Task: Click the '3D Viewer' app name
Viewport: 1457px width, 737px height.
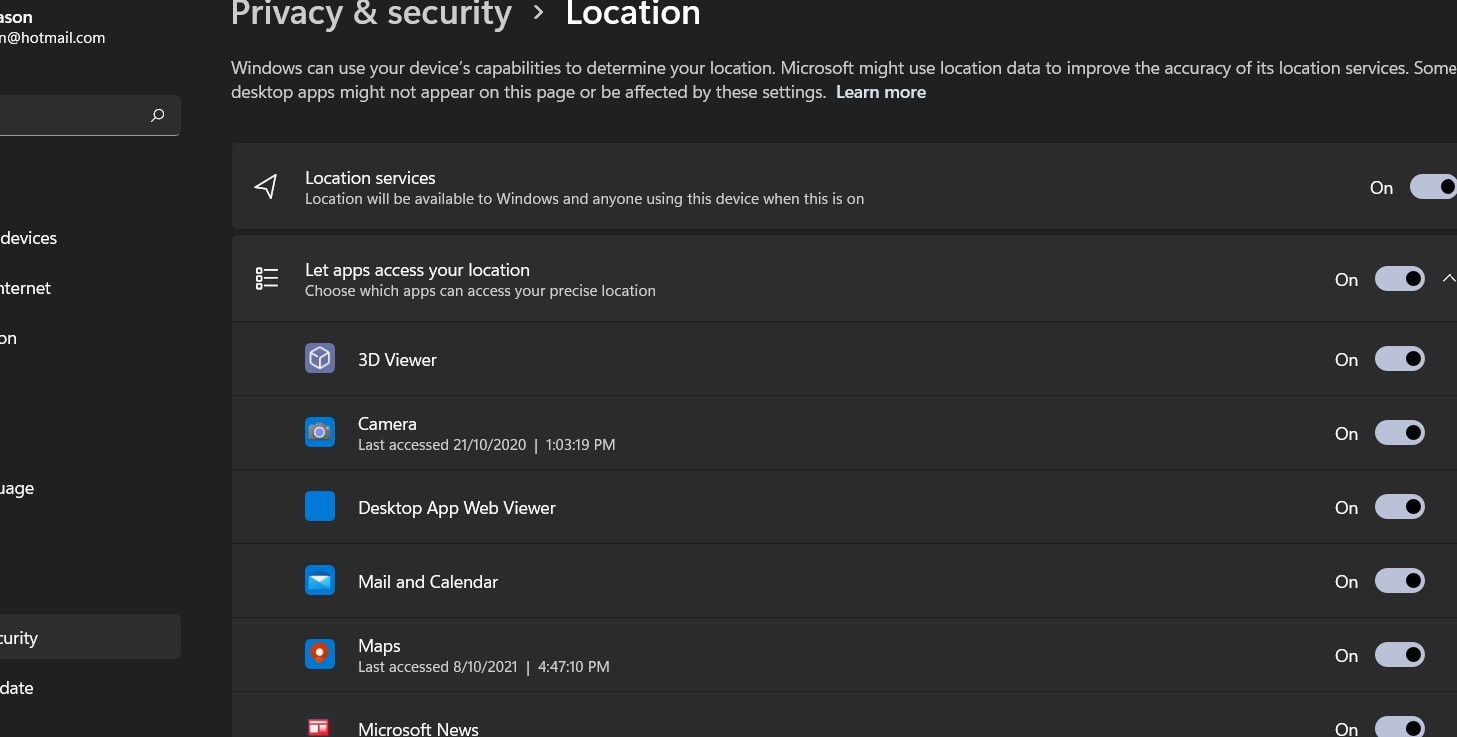Action: click(397, 360)
